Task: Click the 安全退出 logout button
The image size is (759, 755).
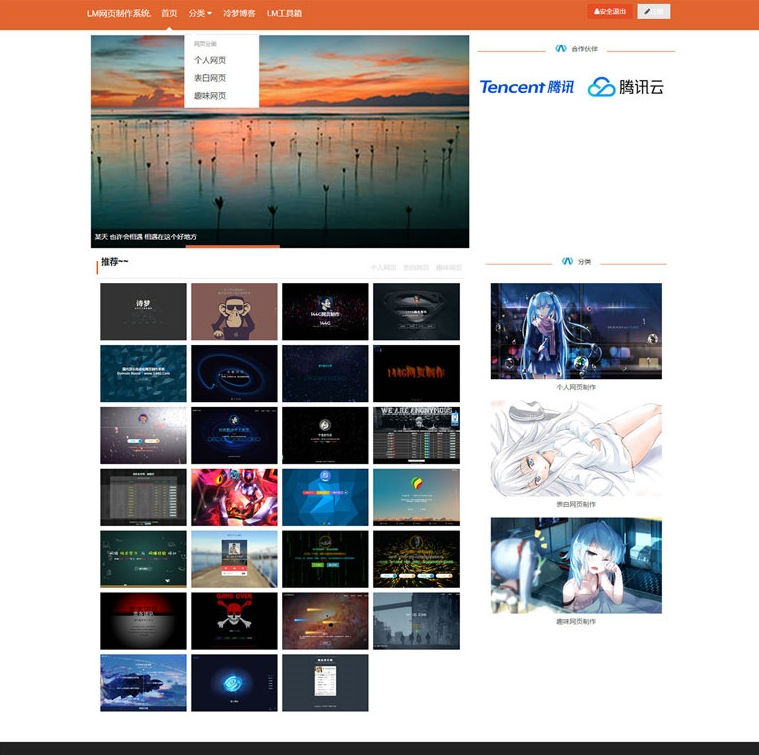Action: pos(610,11)
